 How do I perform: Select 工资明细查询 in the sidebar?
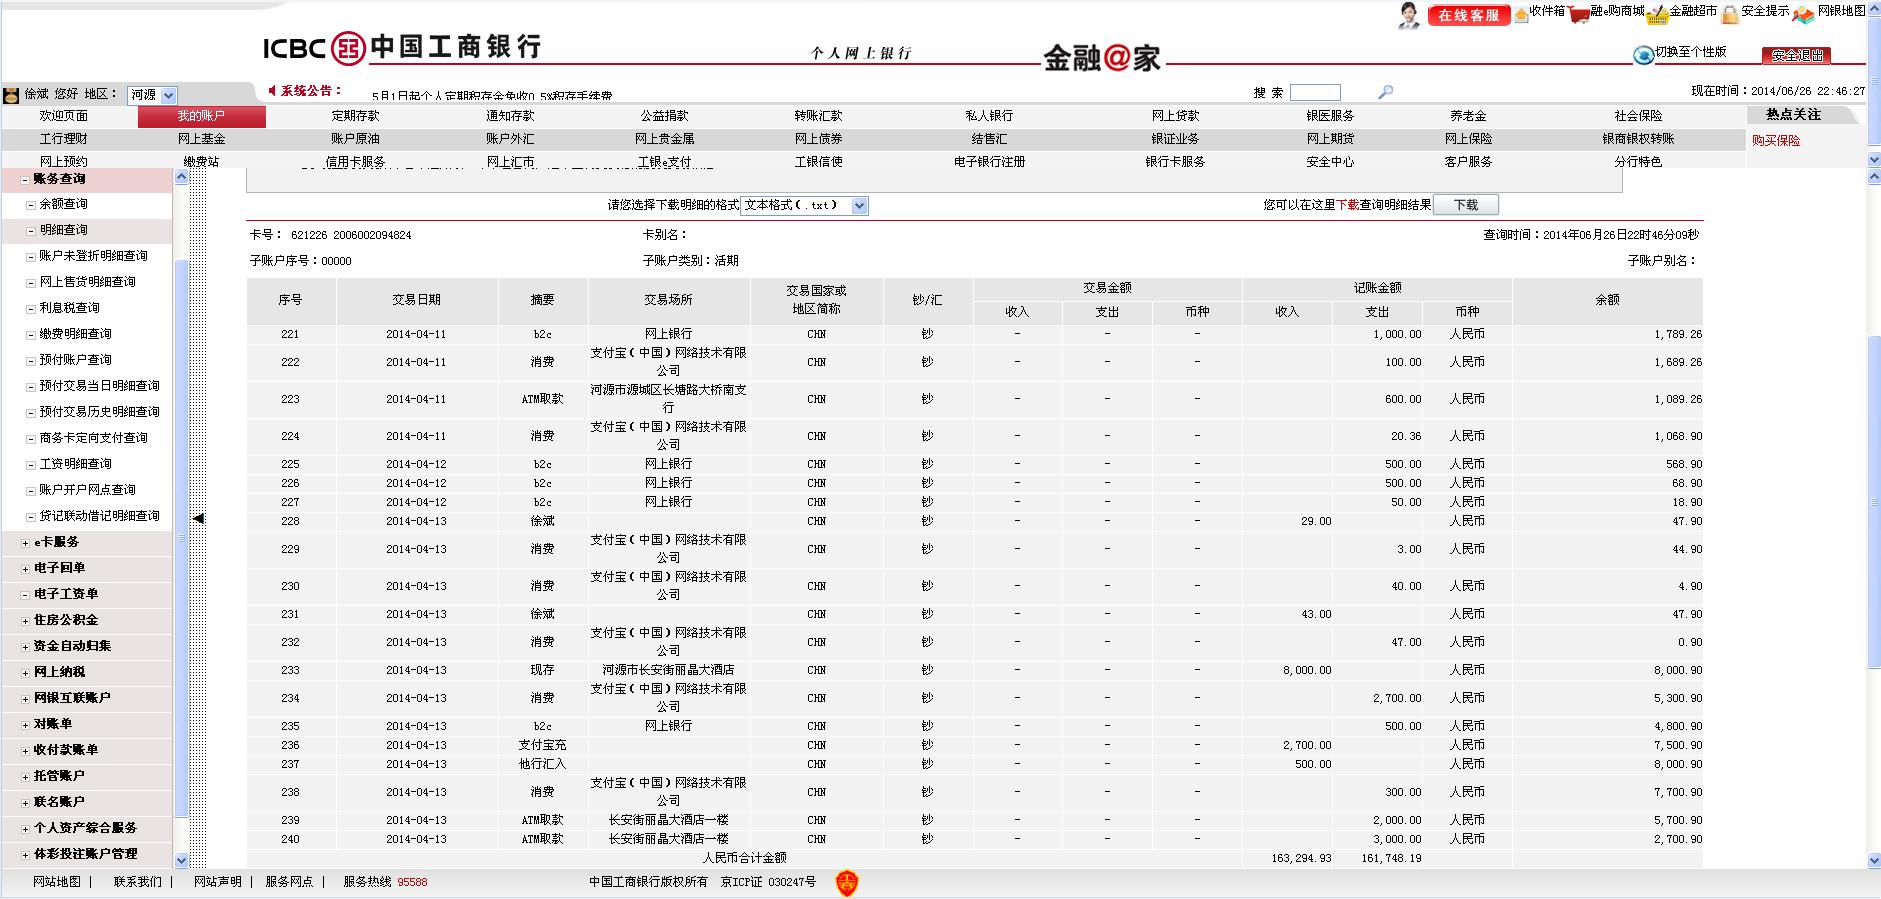(x=76, y=464)
